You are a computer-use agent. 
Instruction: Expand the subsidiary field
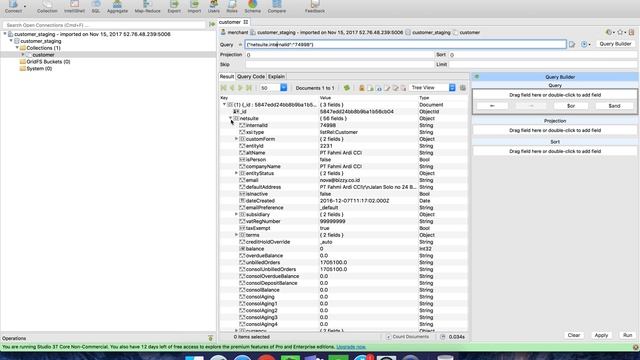[236, 214]
